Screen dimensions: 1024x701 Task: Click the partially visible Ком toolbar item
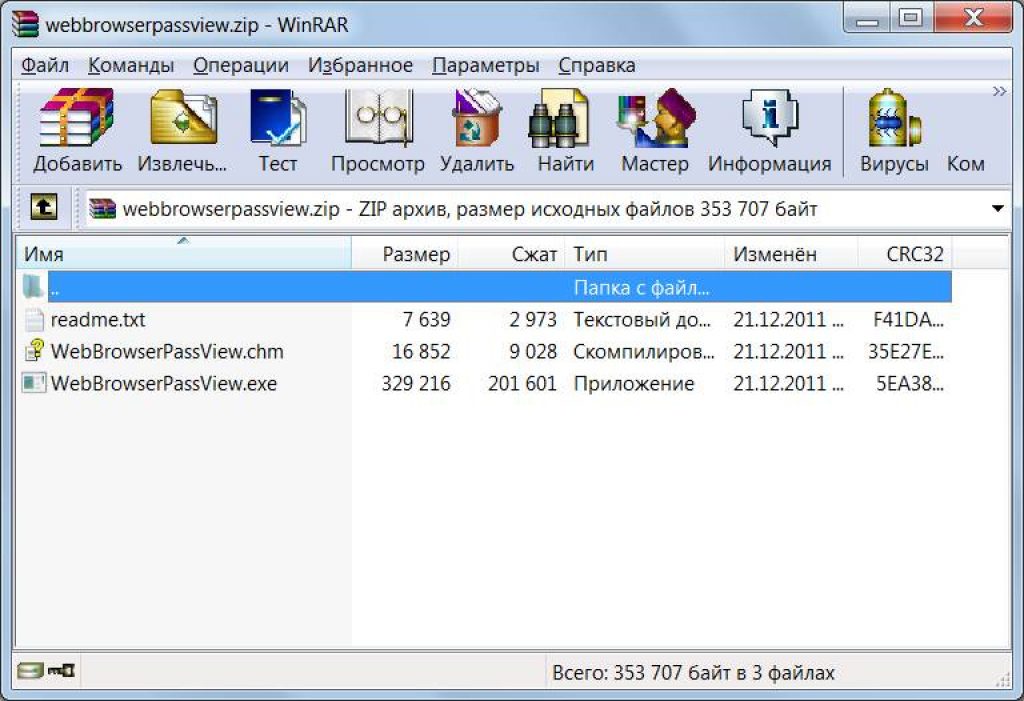pyautogui.click(x=966, y=163)
